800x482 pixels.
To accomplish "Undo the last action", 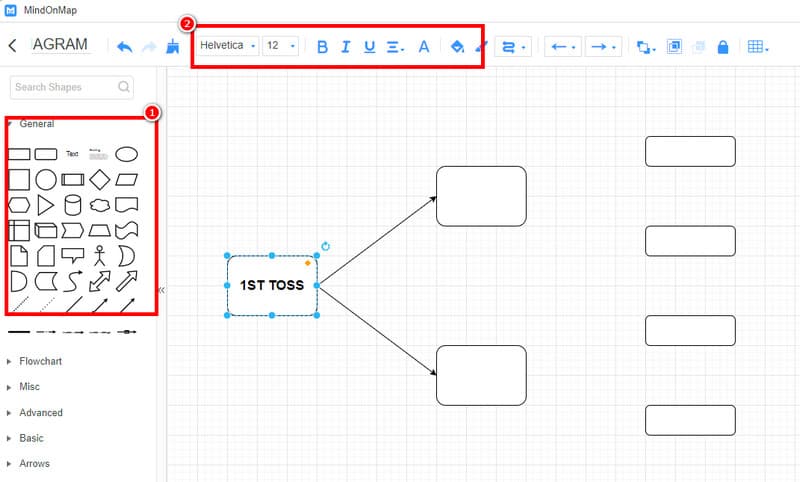I will click(124, 47).
